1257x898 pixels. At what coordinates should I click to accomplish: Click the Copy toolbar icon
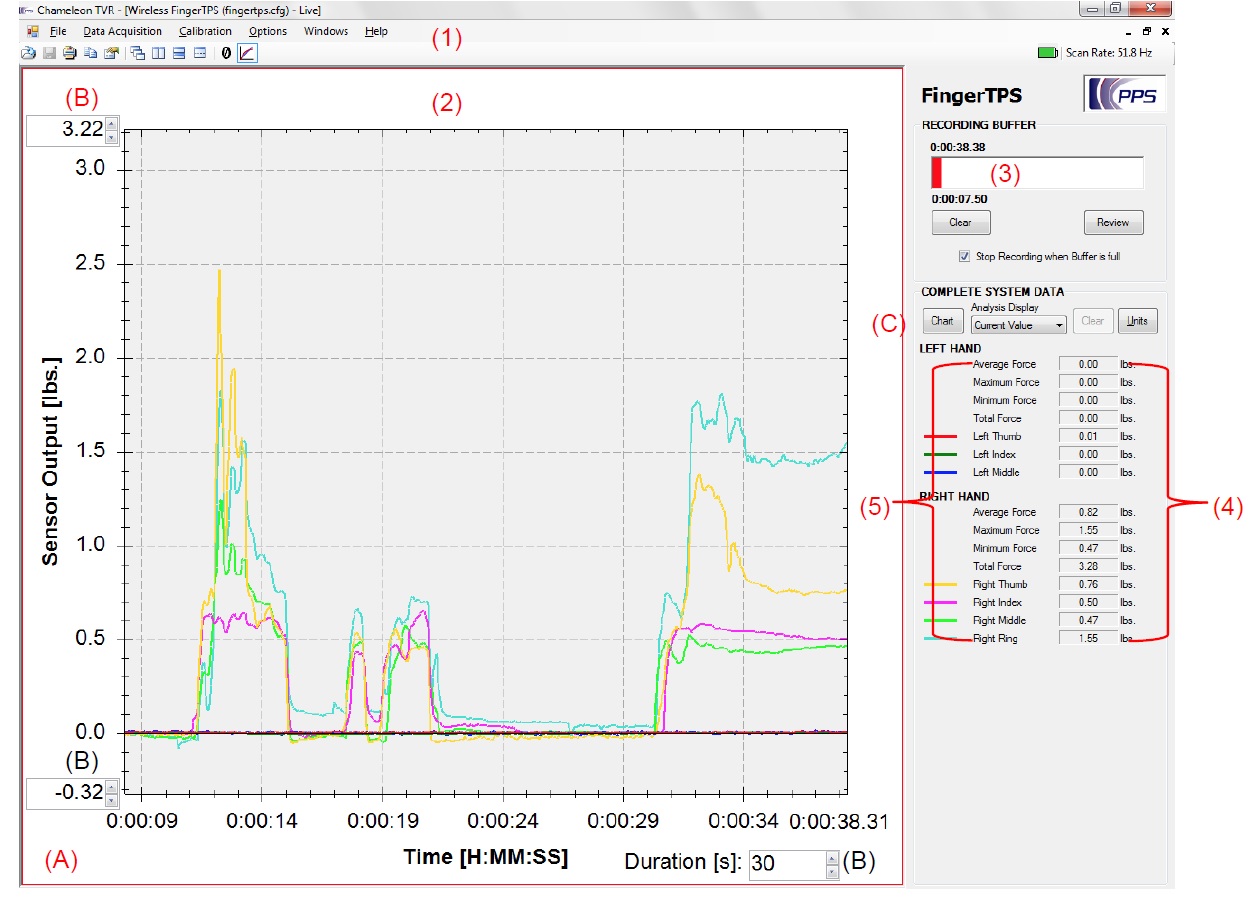pyautogui.click(x=89, y=53)
